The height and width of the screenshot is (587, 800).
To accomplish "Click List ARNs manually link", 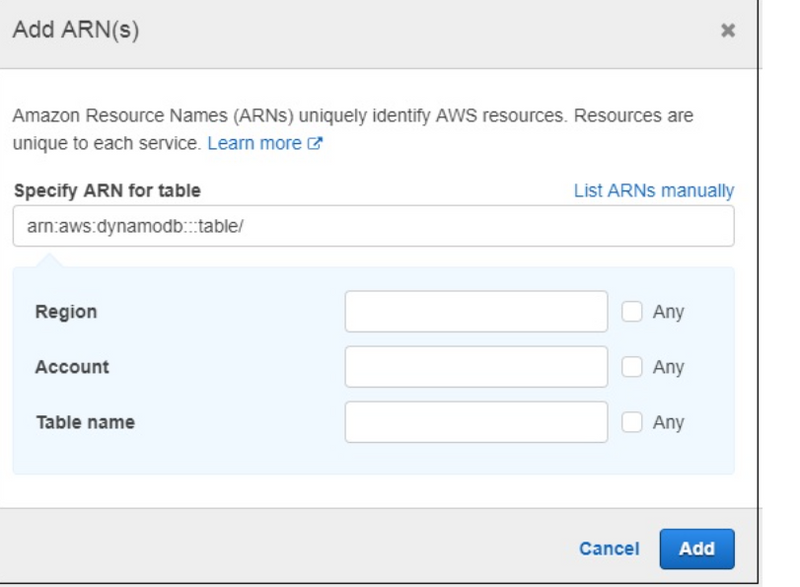I will click(654, 191).
